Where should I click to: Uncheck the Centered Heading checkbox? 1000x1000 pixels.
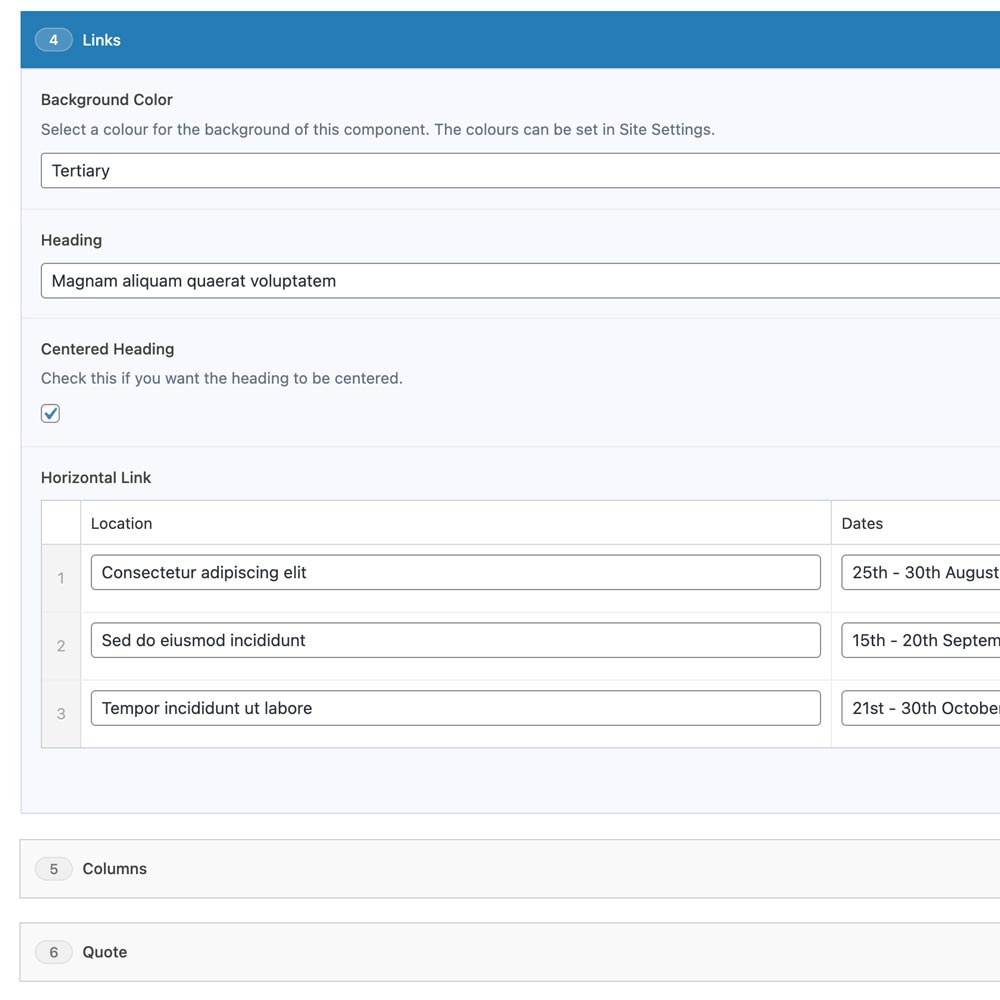pos(50,412)
